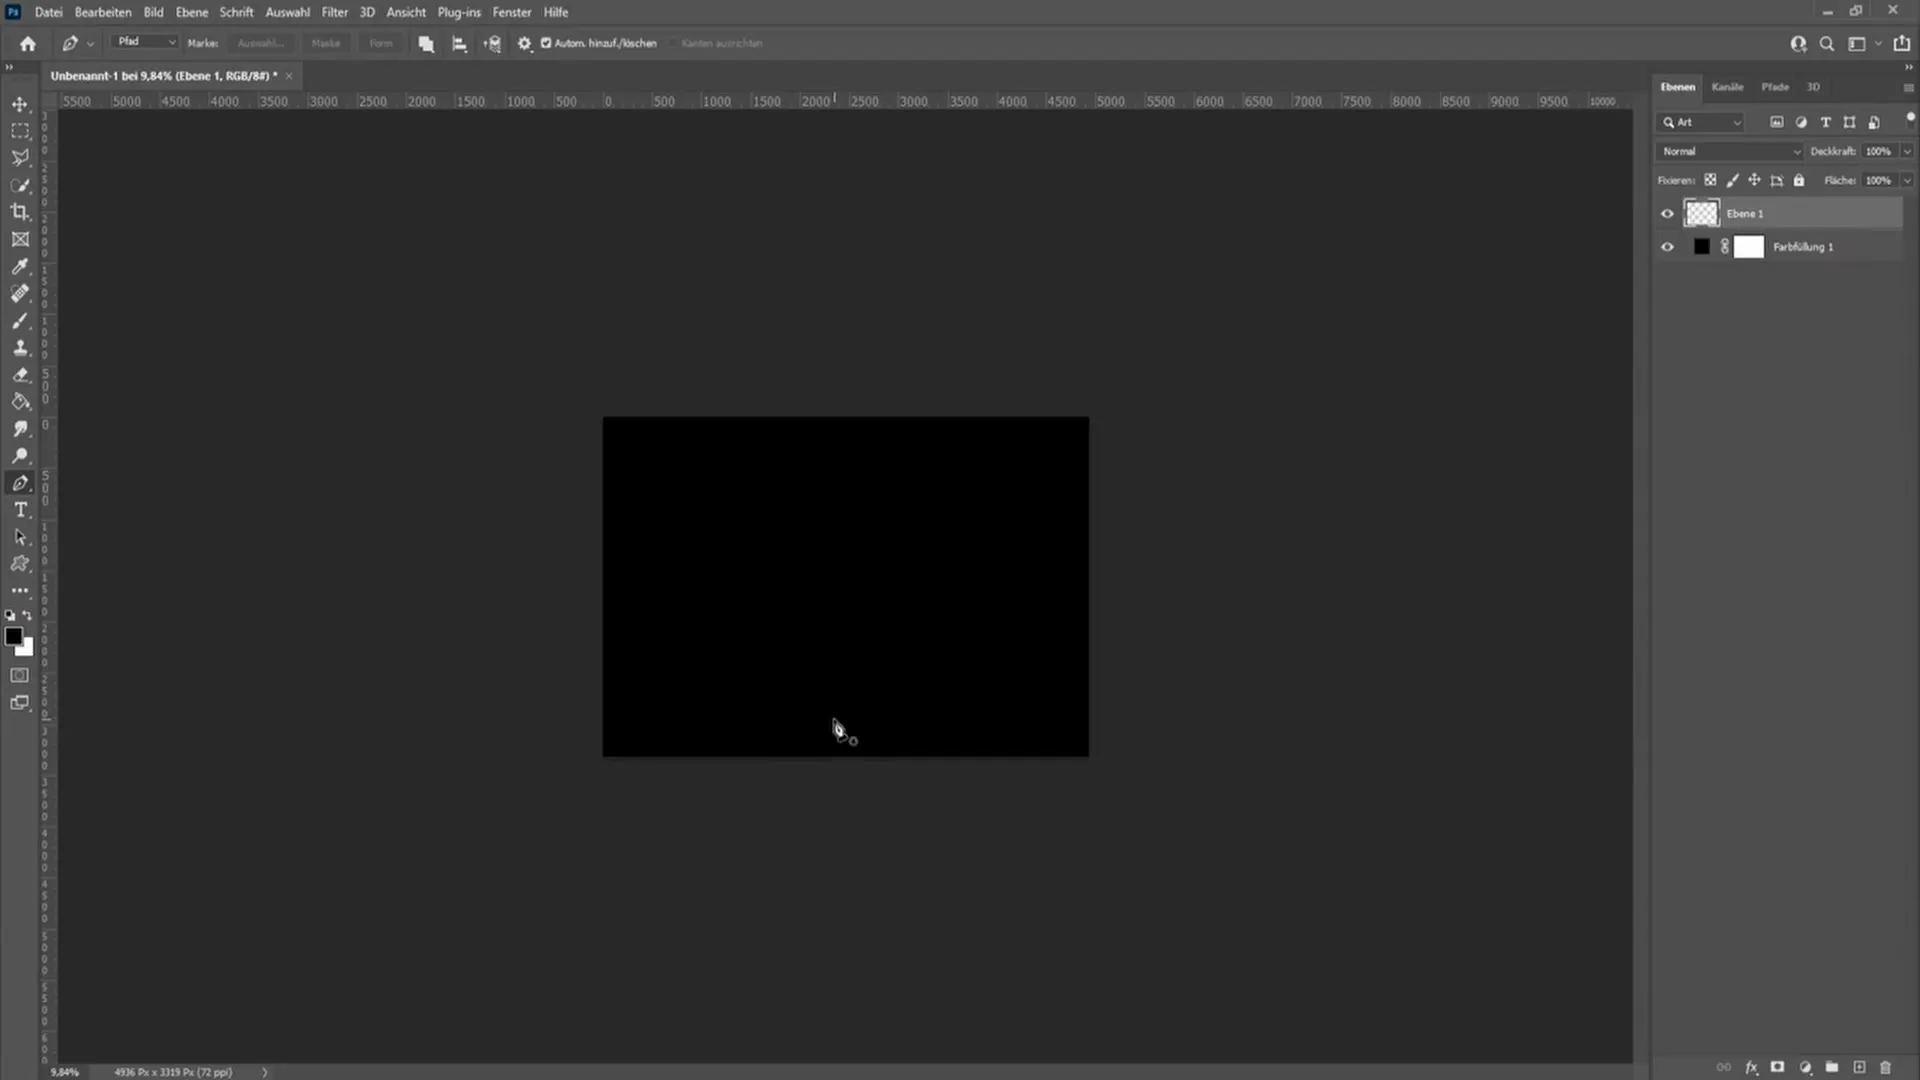Viewport: 1920px width, 1080px height.
Task: Select the Smudge tool
Action: 20,429
